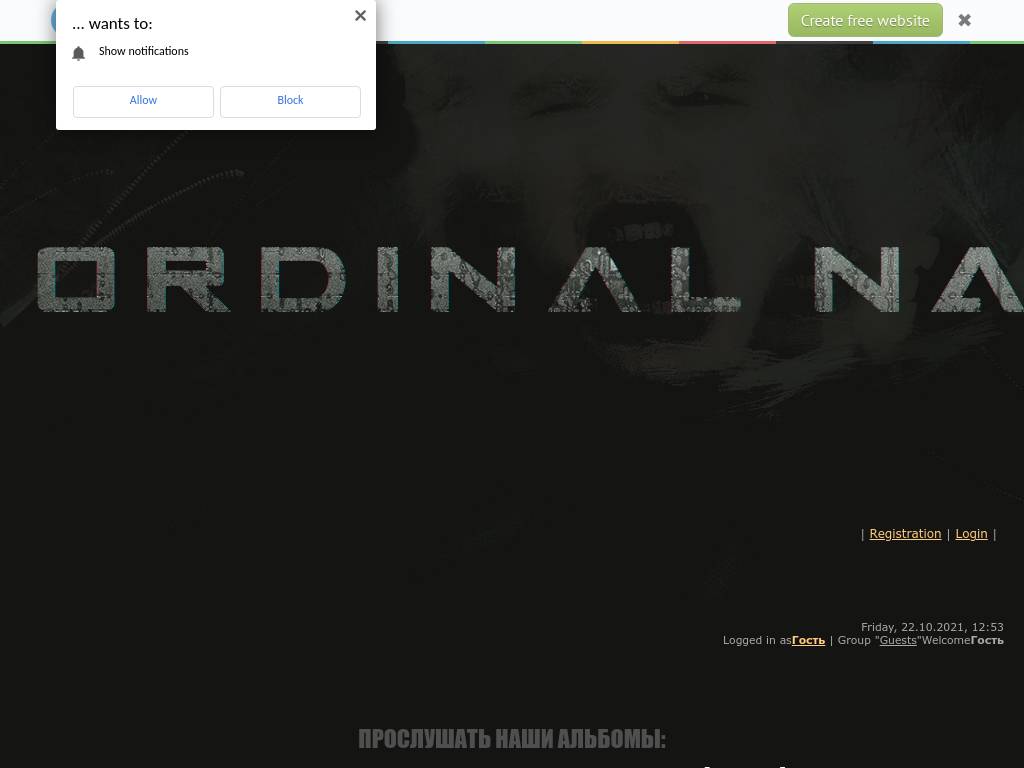Block notifications from this site
Image resolution: width=1024 pixels, height=768 pixels.
290,101
